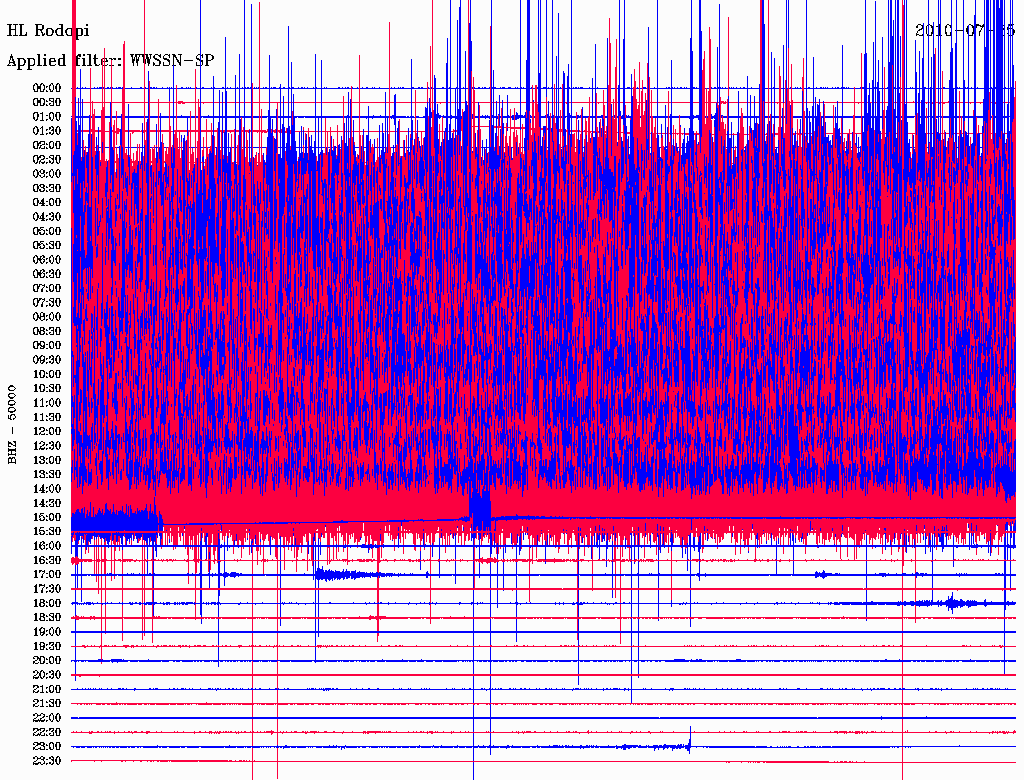The width and height of the screenshot is (1024, 780).
Task: Click the seismic event on the 17:00 trace
Action: (340, 574)
